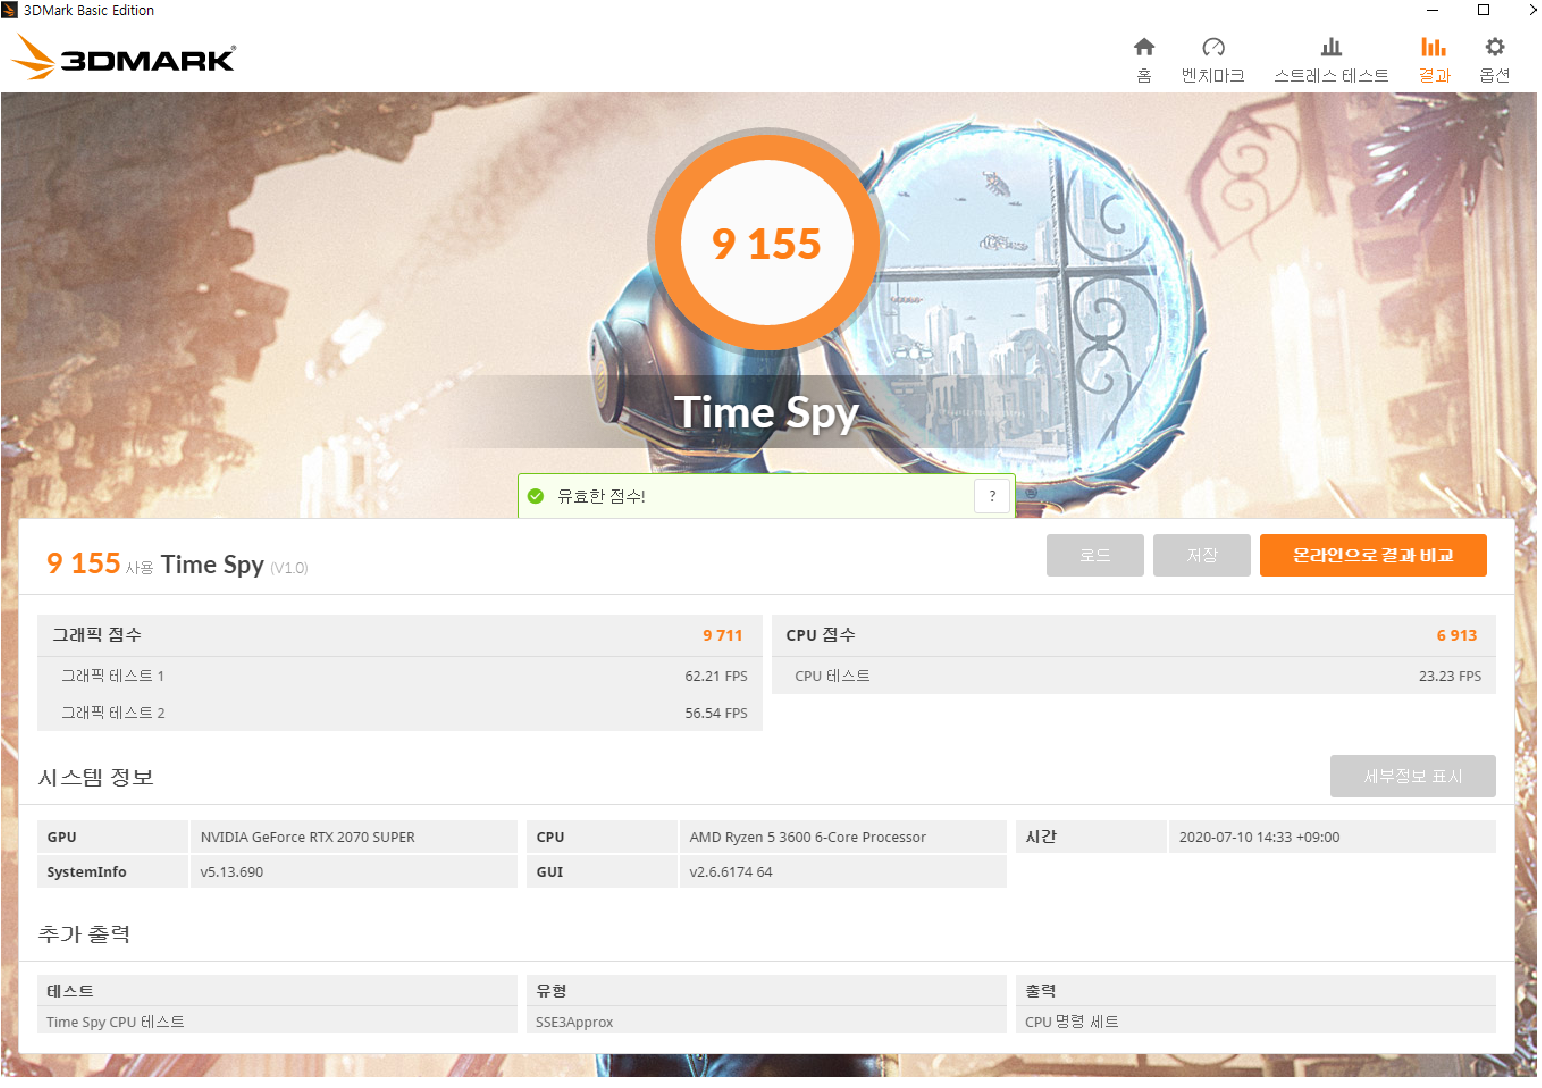Select the CPU score value 6 913
This screenshot has height=1088, width=1542.
(1457, 635)
